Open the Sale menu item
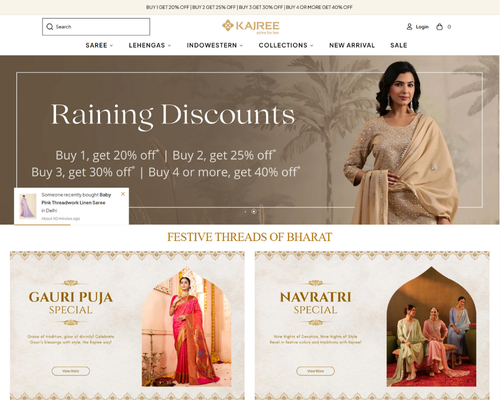The width and height of the screenshot is (500, 400). pyautogui.click(x=399, y=45)
